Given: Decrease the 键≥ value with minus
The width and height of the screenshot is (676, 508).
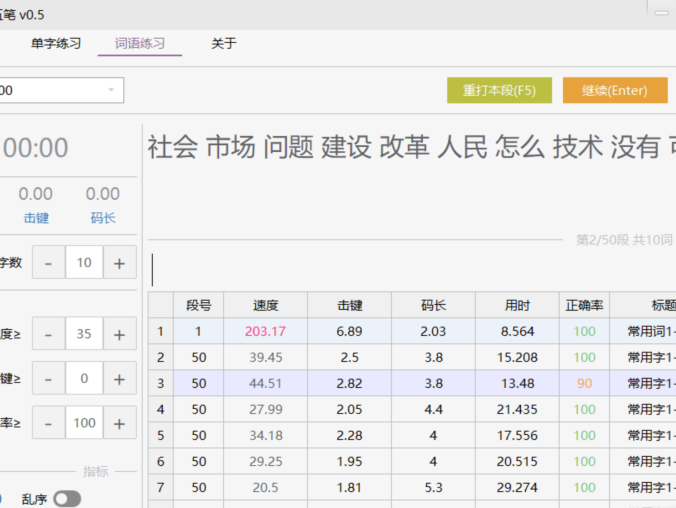Looking at the screenshot, I should (x=49, y=378).
